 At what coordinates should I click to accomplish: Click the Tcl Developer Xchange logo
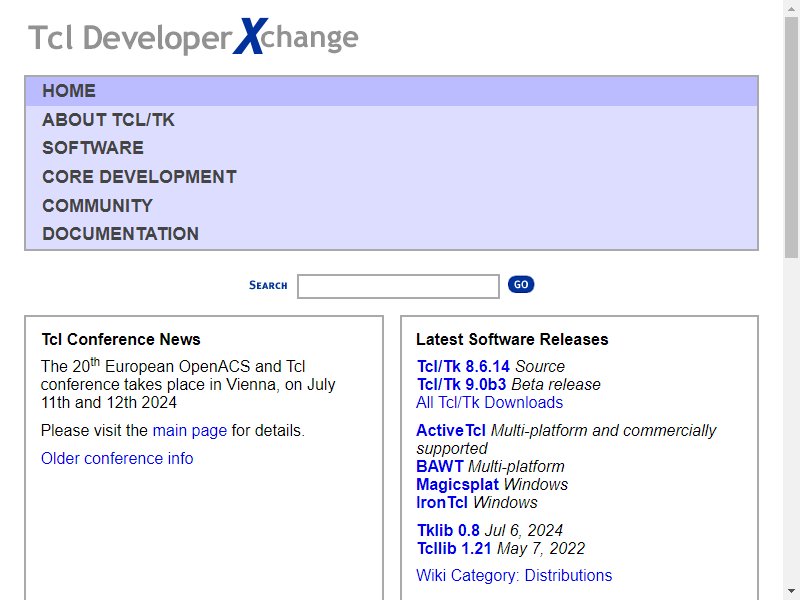pos(193,37)
